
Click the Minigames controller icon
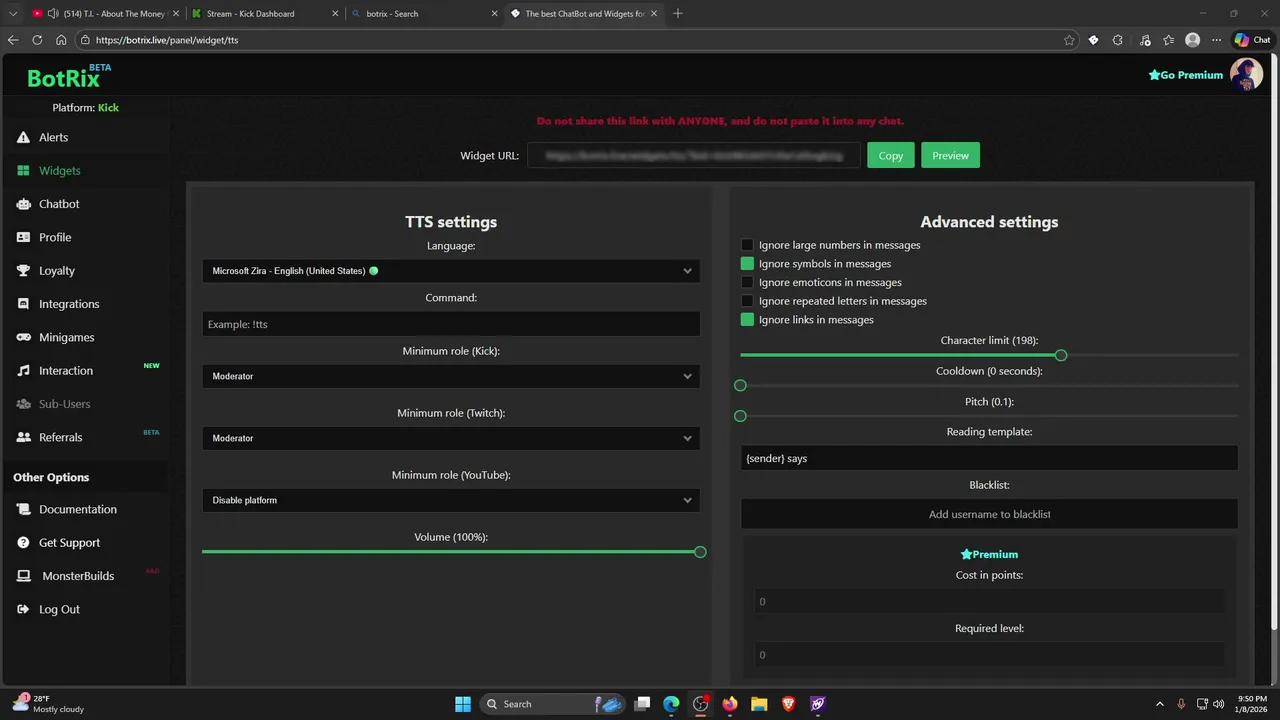pos(23,337)
